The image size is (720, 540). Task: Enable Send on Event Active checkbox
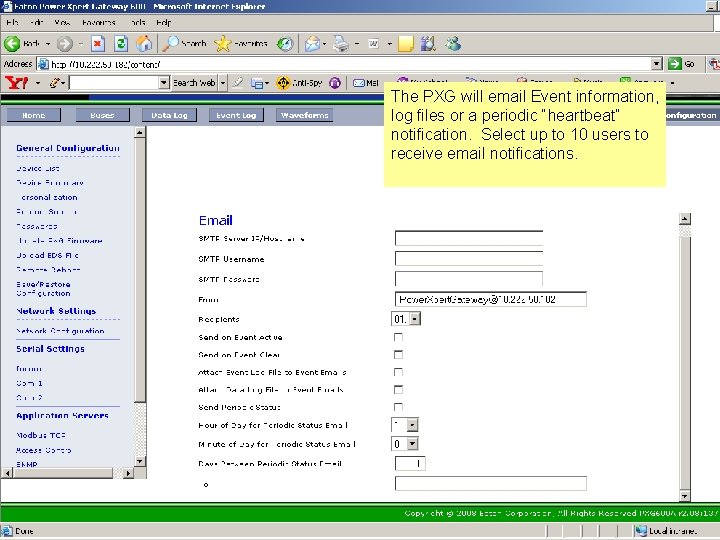398,338
